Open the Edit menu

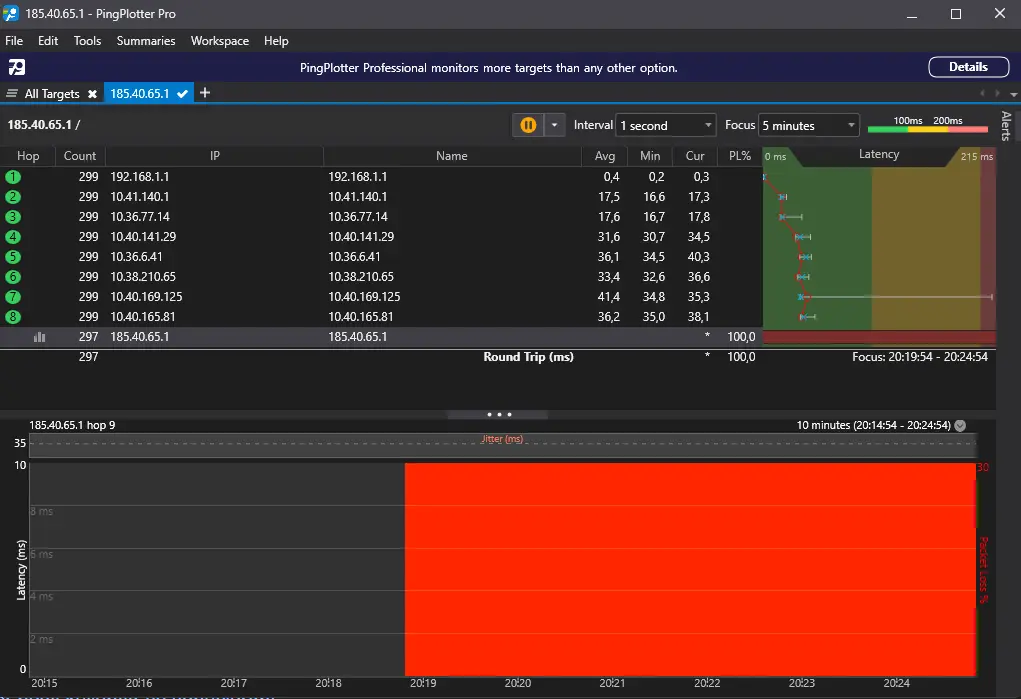point(48,40)
